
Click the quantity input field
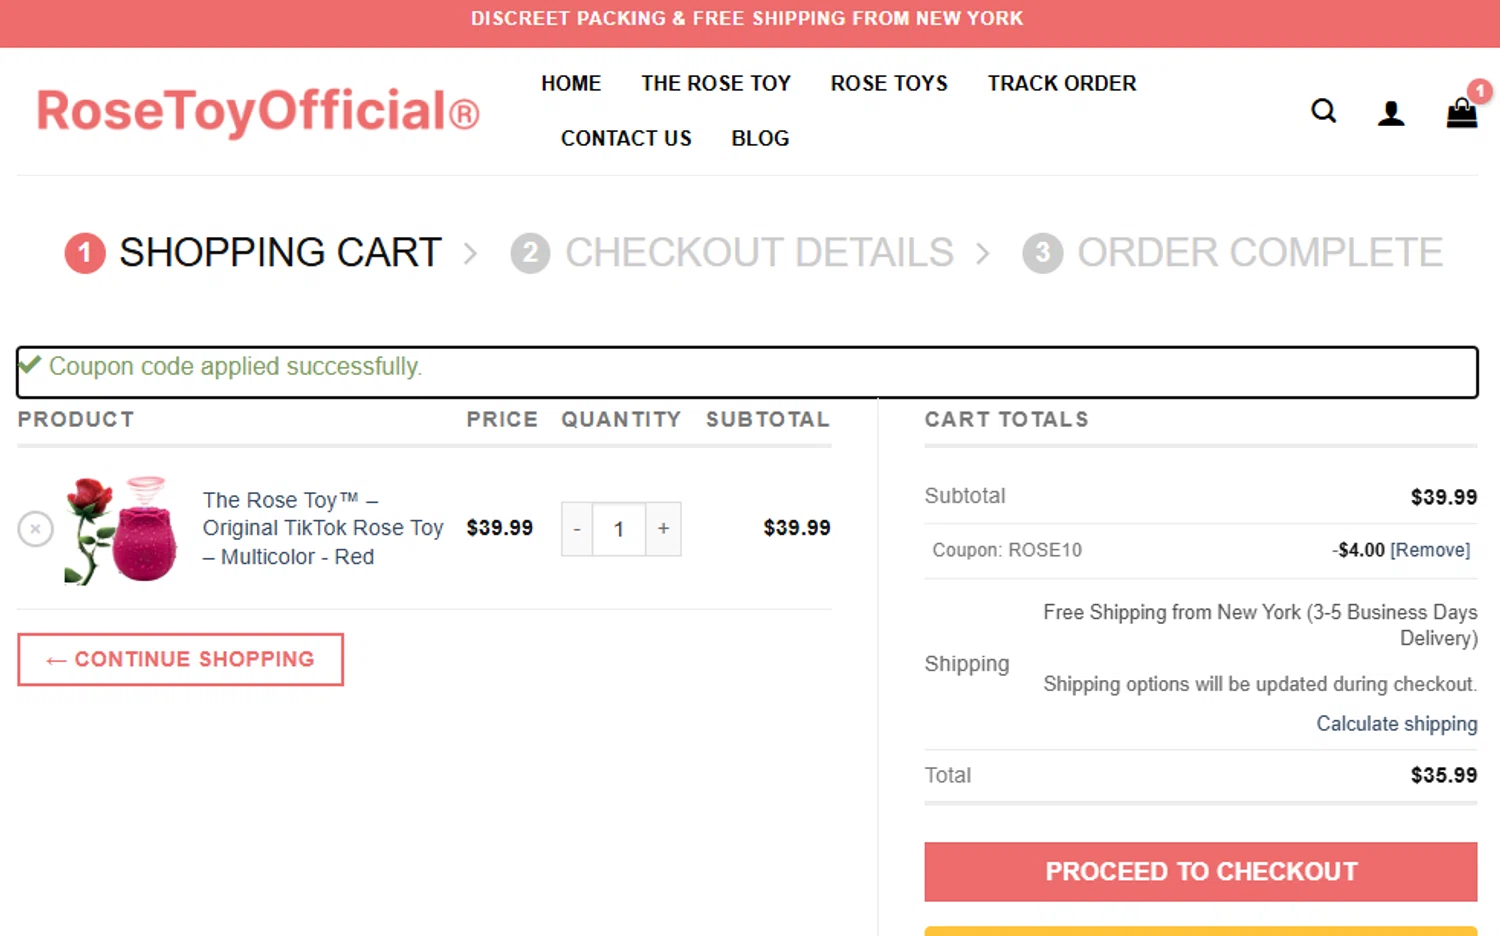pos(619,529)
